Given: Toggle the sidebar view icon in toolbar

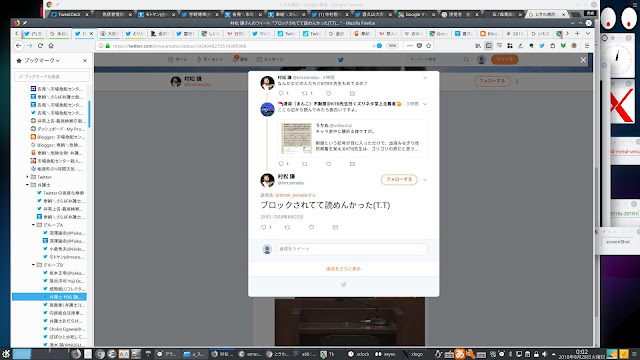Looking at the screenshot, I should pyautogui.click(x=489, y=46).
